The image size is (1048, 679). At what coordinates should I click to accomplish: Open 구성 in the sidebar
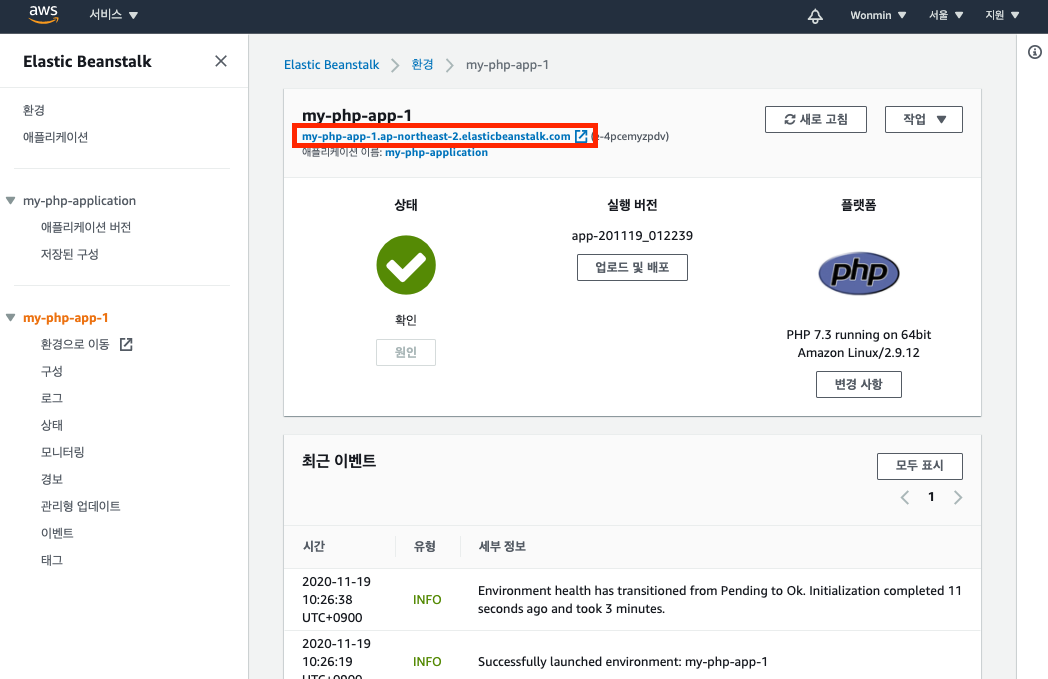pyautogui.click(x=51, y=371)
